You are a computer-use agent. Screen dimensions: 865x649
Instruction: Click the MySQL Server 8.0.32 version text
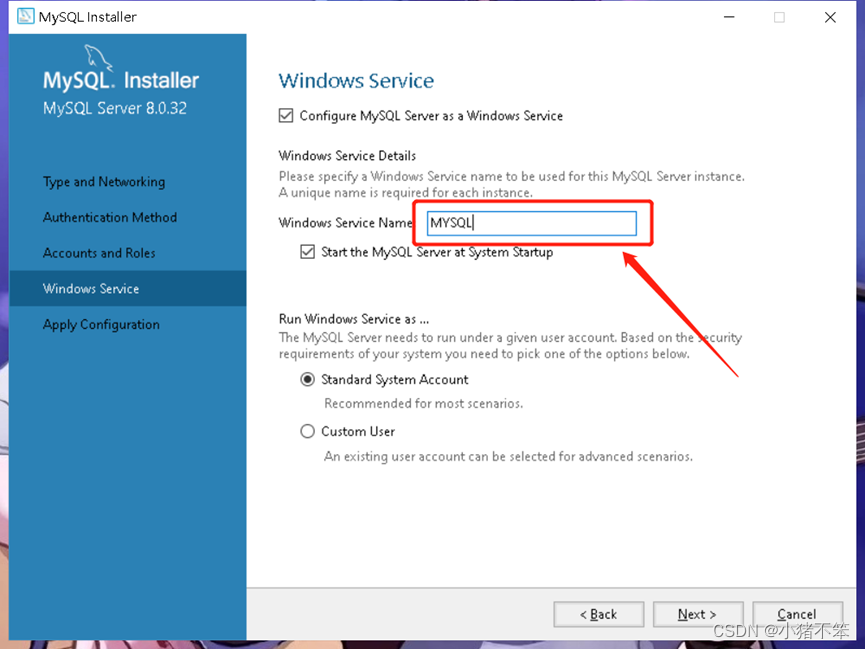[115, 108]
